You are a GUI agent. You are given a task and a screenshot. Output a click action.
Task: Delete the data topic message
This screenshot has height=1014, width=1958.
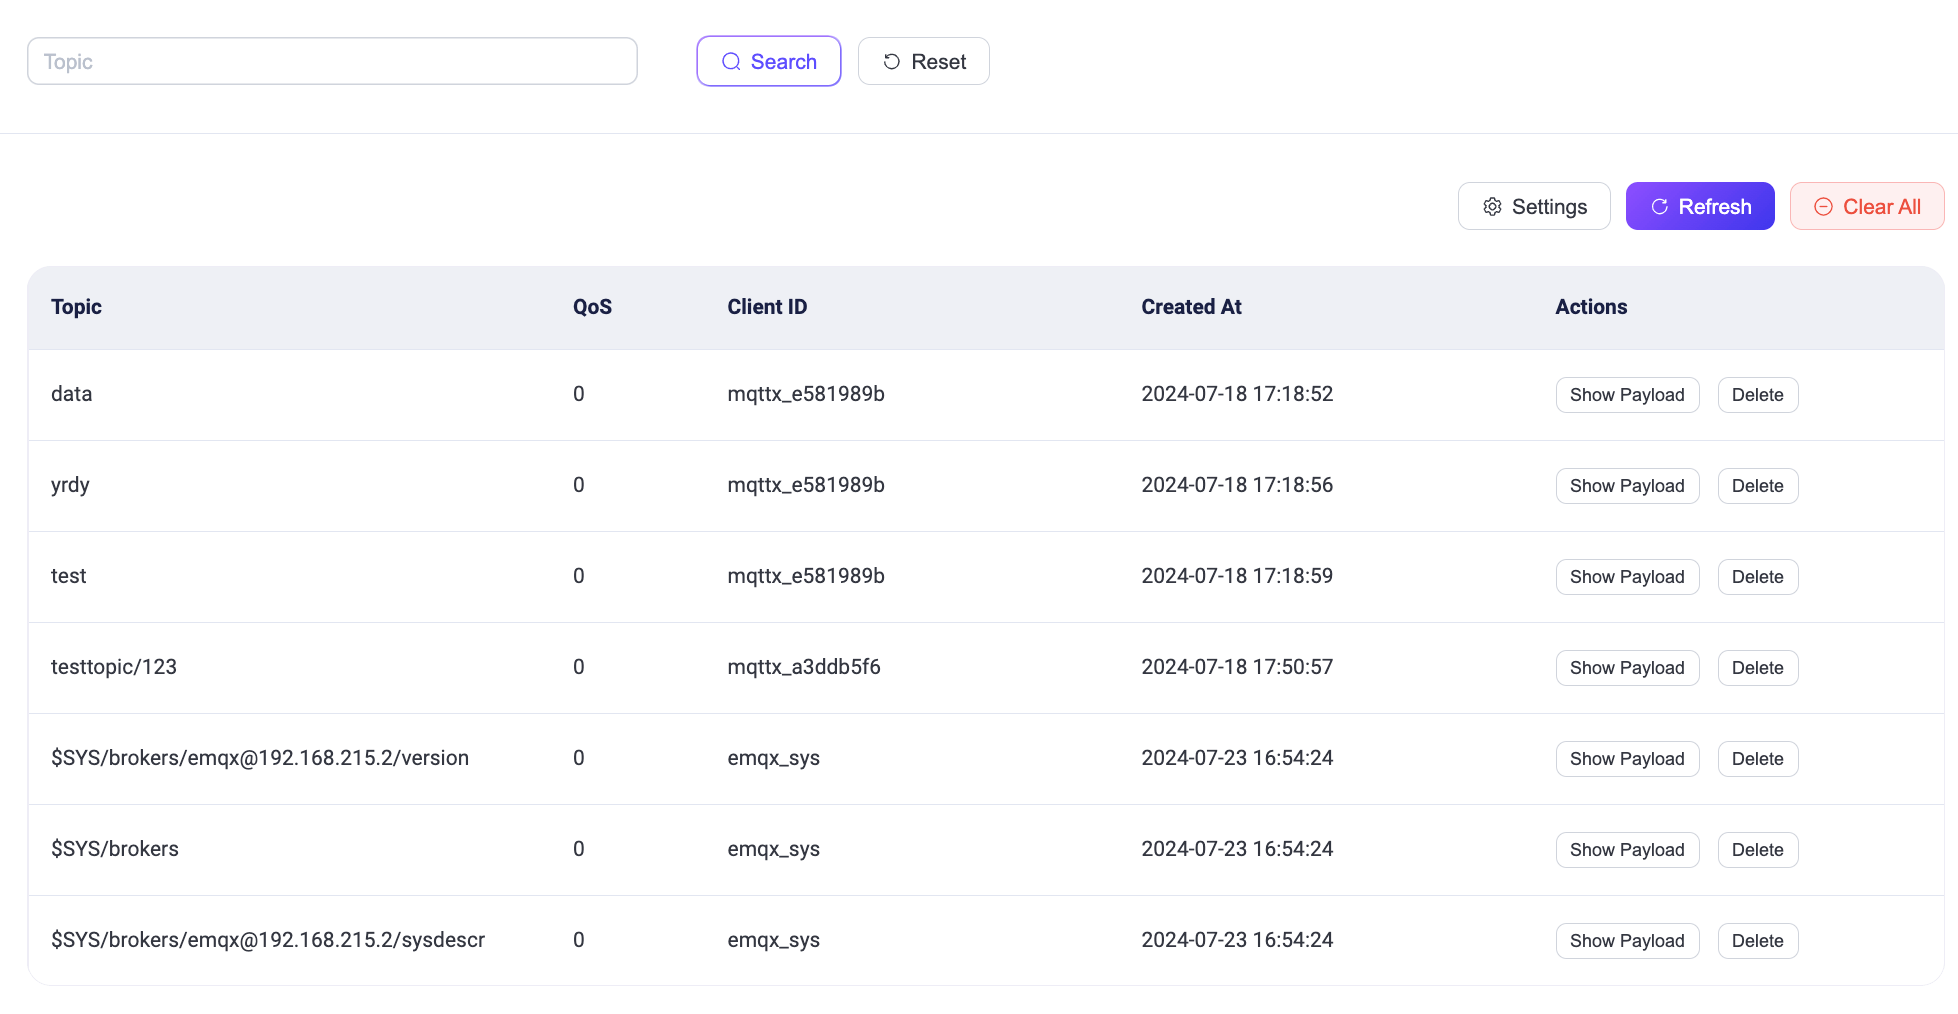1757,395
